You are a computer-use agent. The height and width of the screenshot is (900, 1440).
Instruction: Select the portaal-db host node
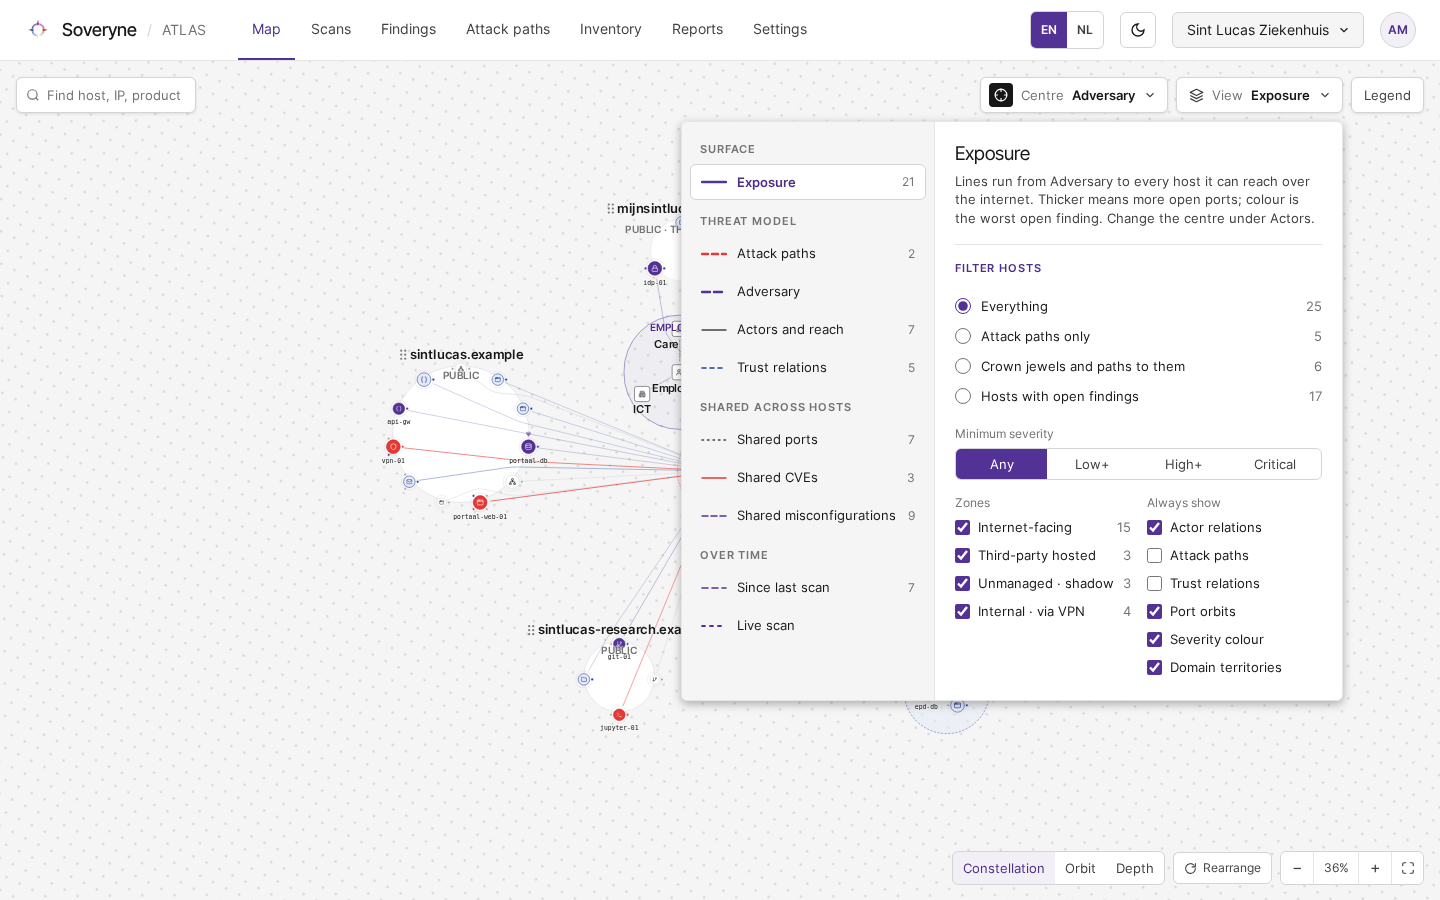(x=528, y=447)
